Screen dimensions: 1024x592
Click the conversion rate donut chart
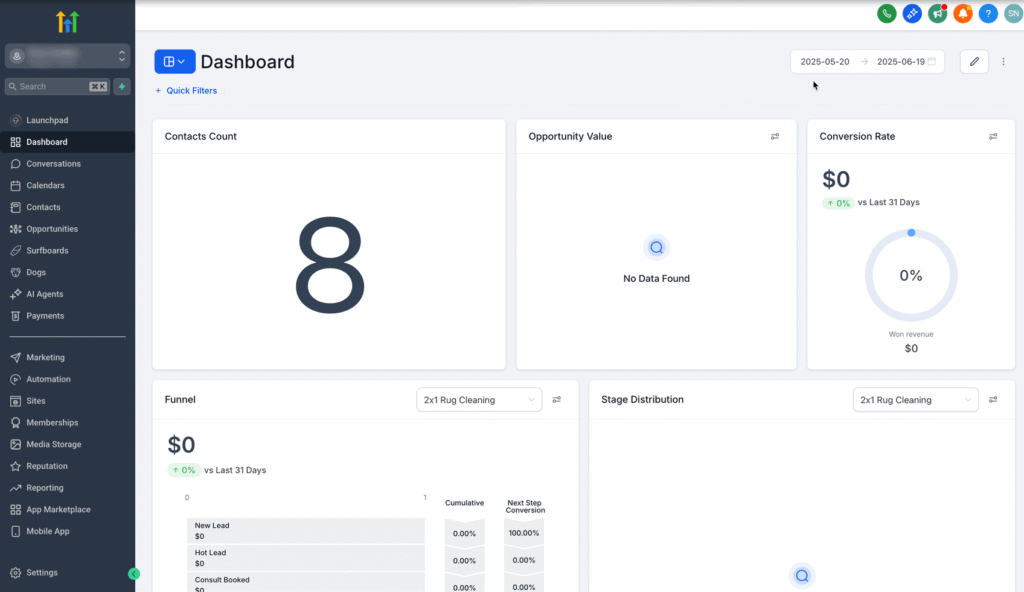point(910,275)
